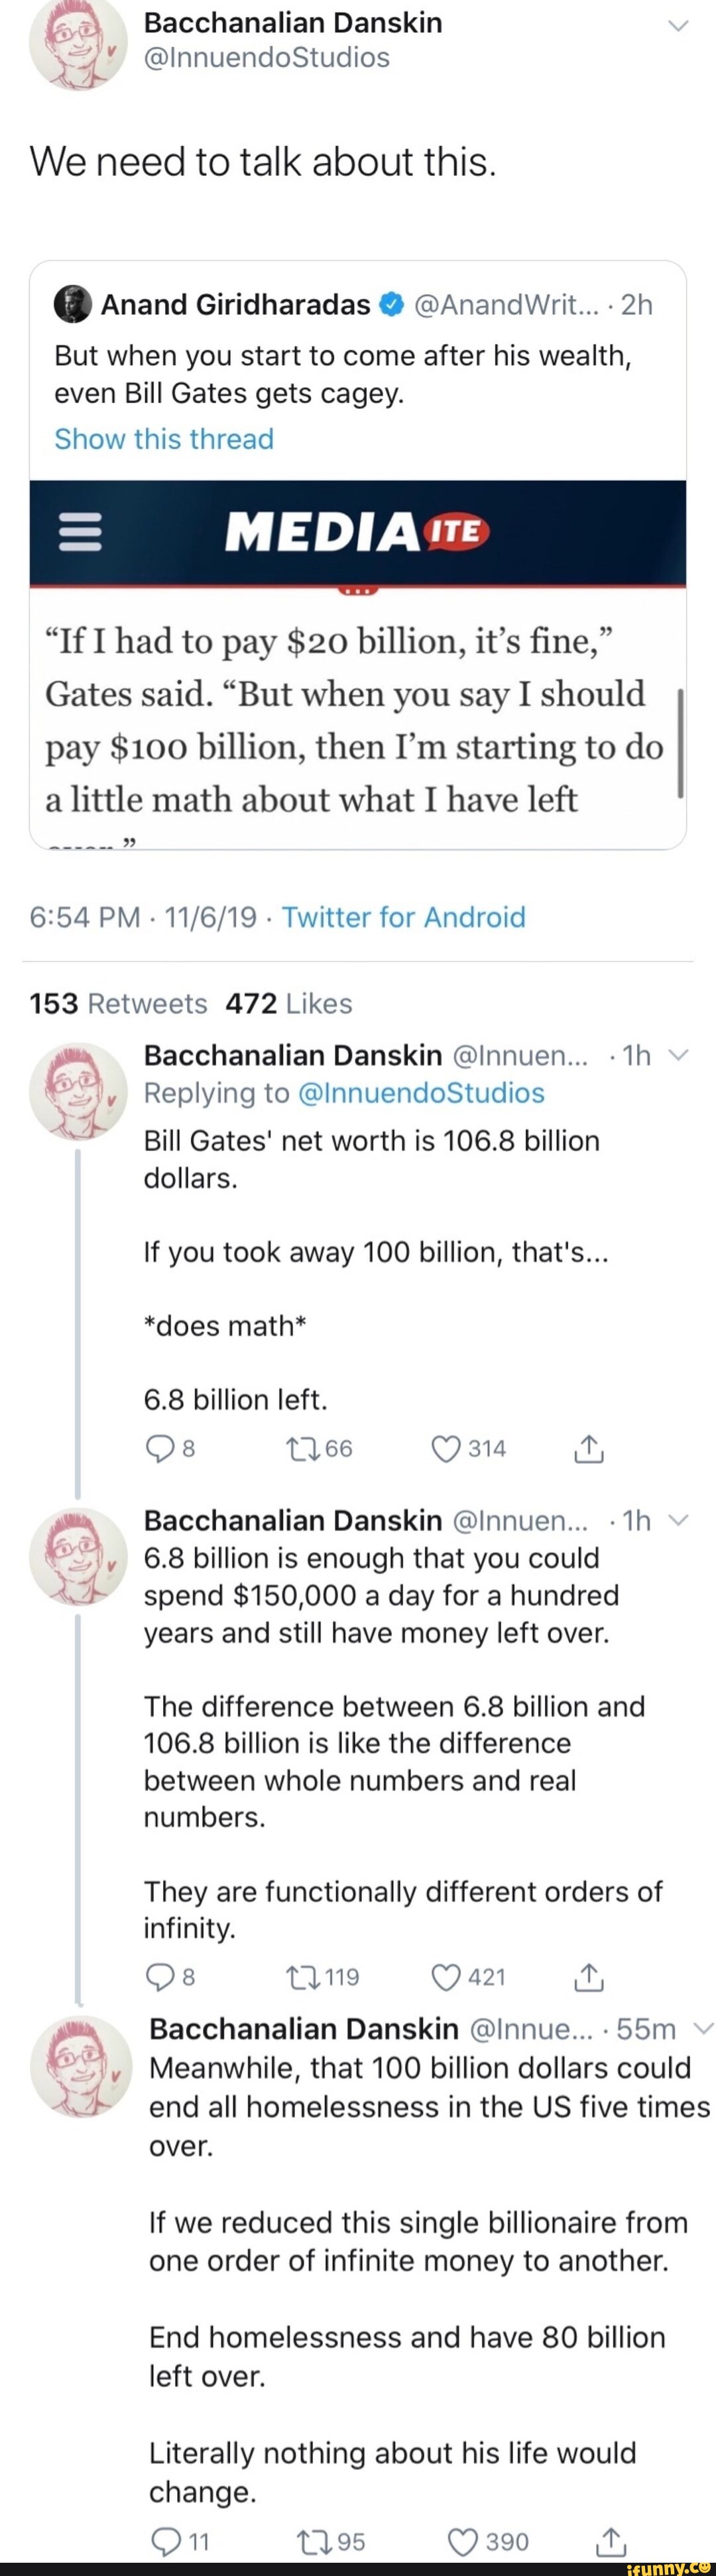Like the tweet with 421 likes

446,1976
